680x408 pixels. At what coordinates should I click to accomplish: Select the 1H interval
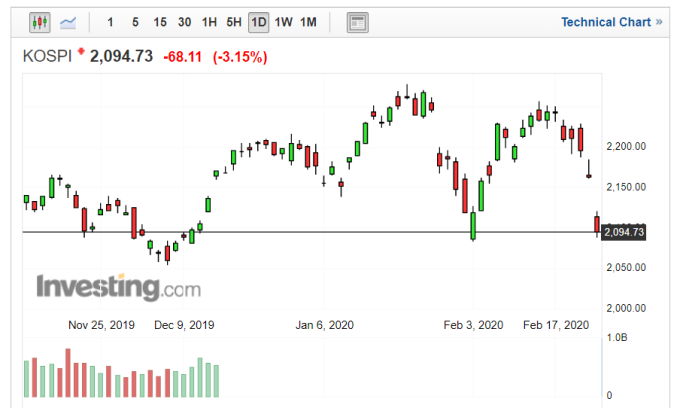point(209,22)
